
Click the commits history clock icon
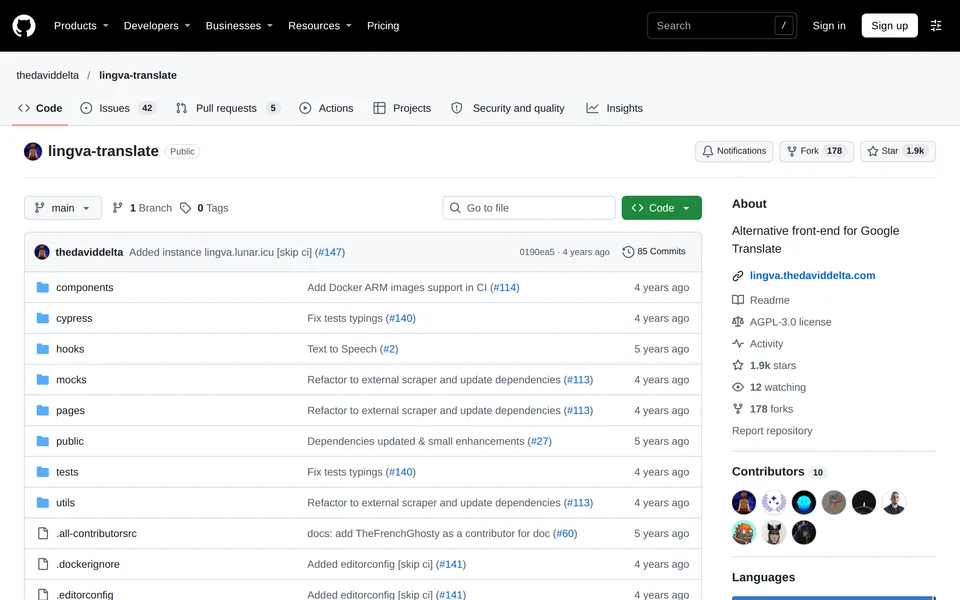pos(628,252)
